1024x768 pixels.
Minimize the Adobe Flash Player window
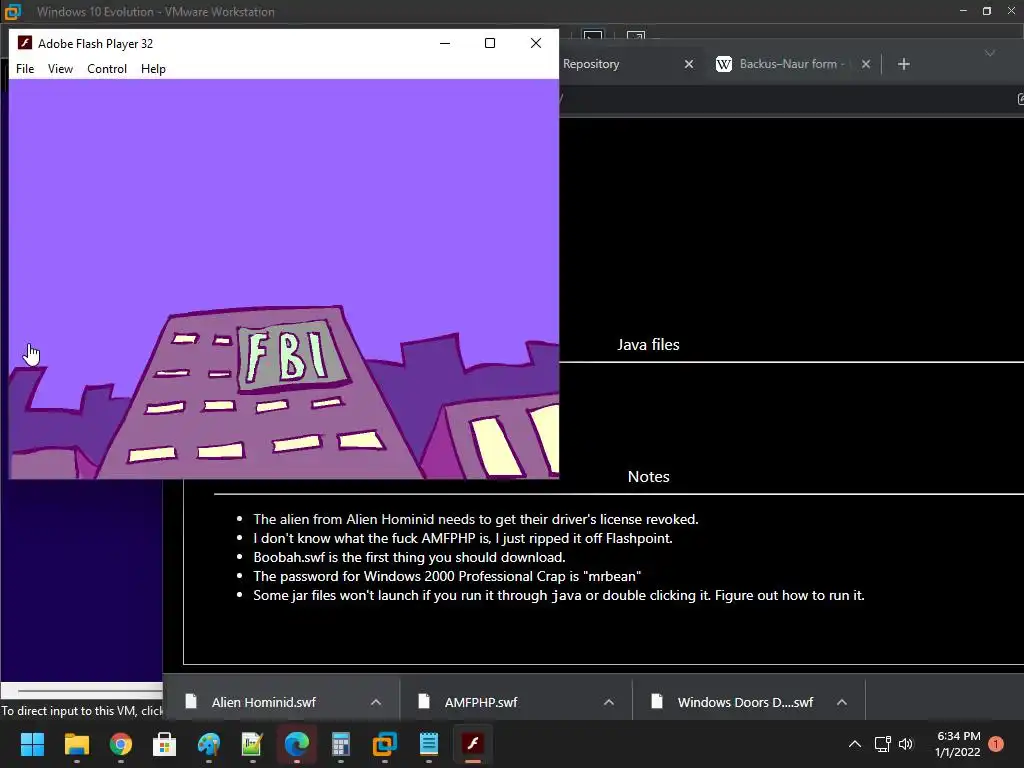[445, 43]
